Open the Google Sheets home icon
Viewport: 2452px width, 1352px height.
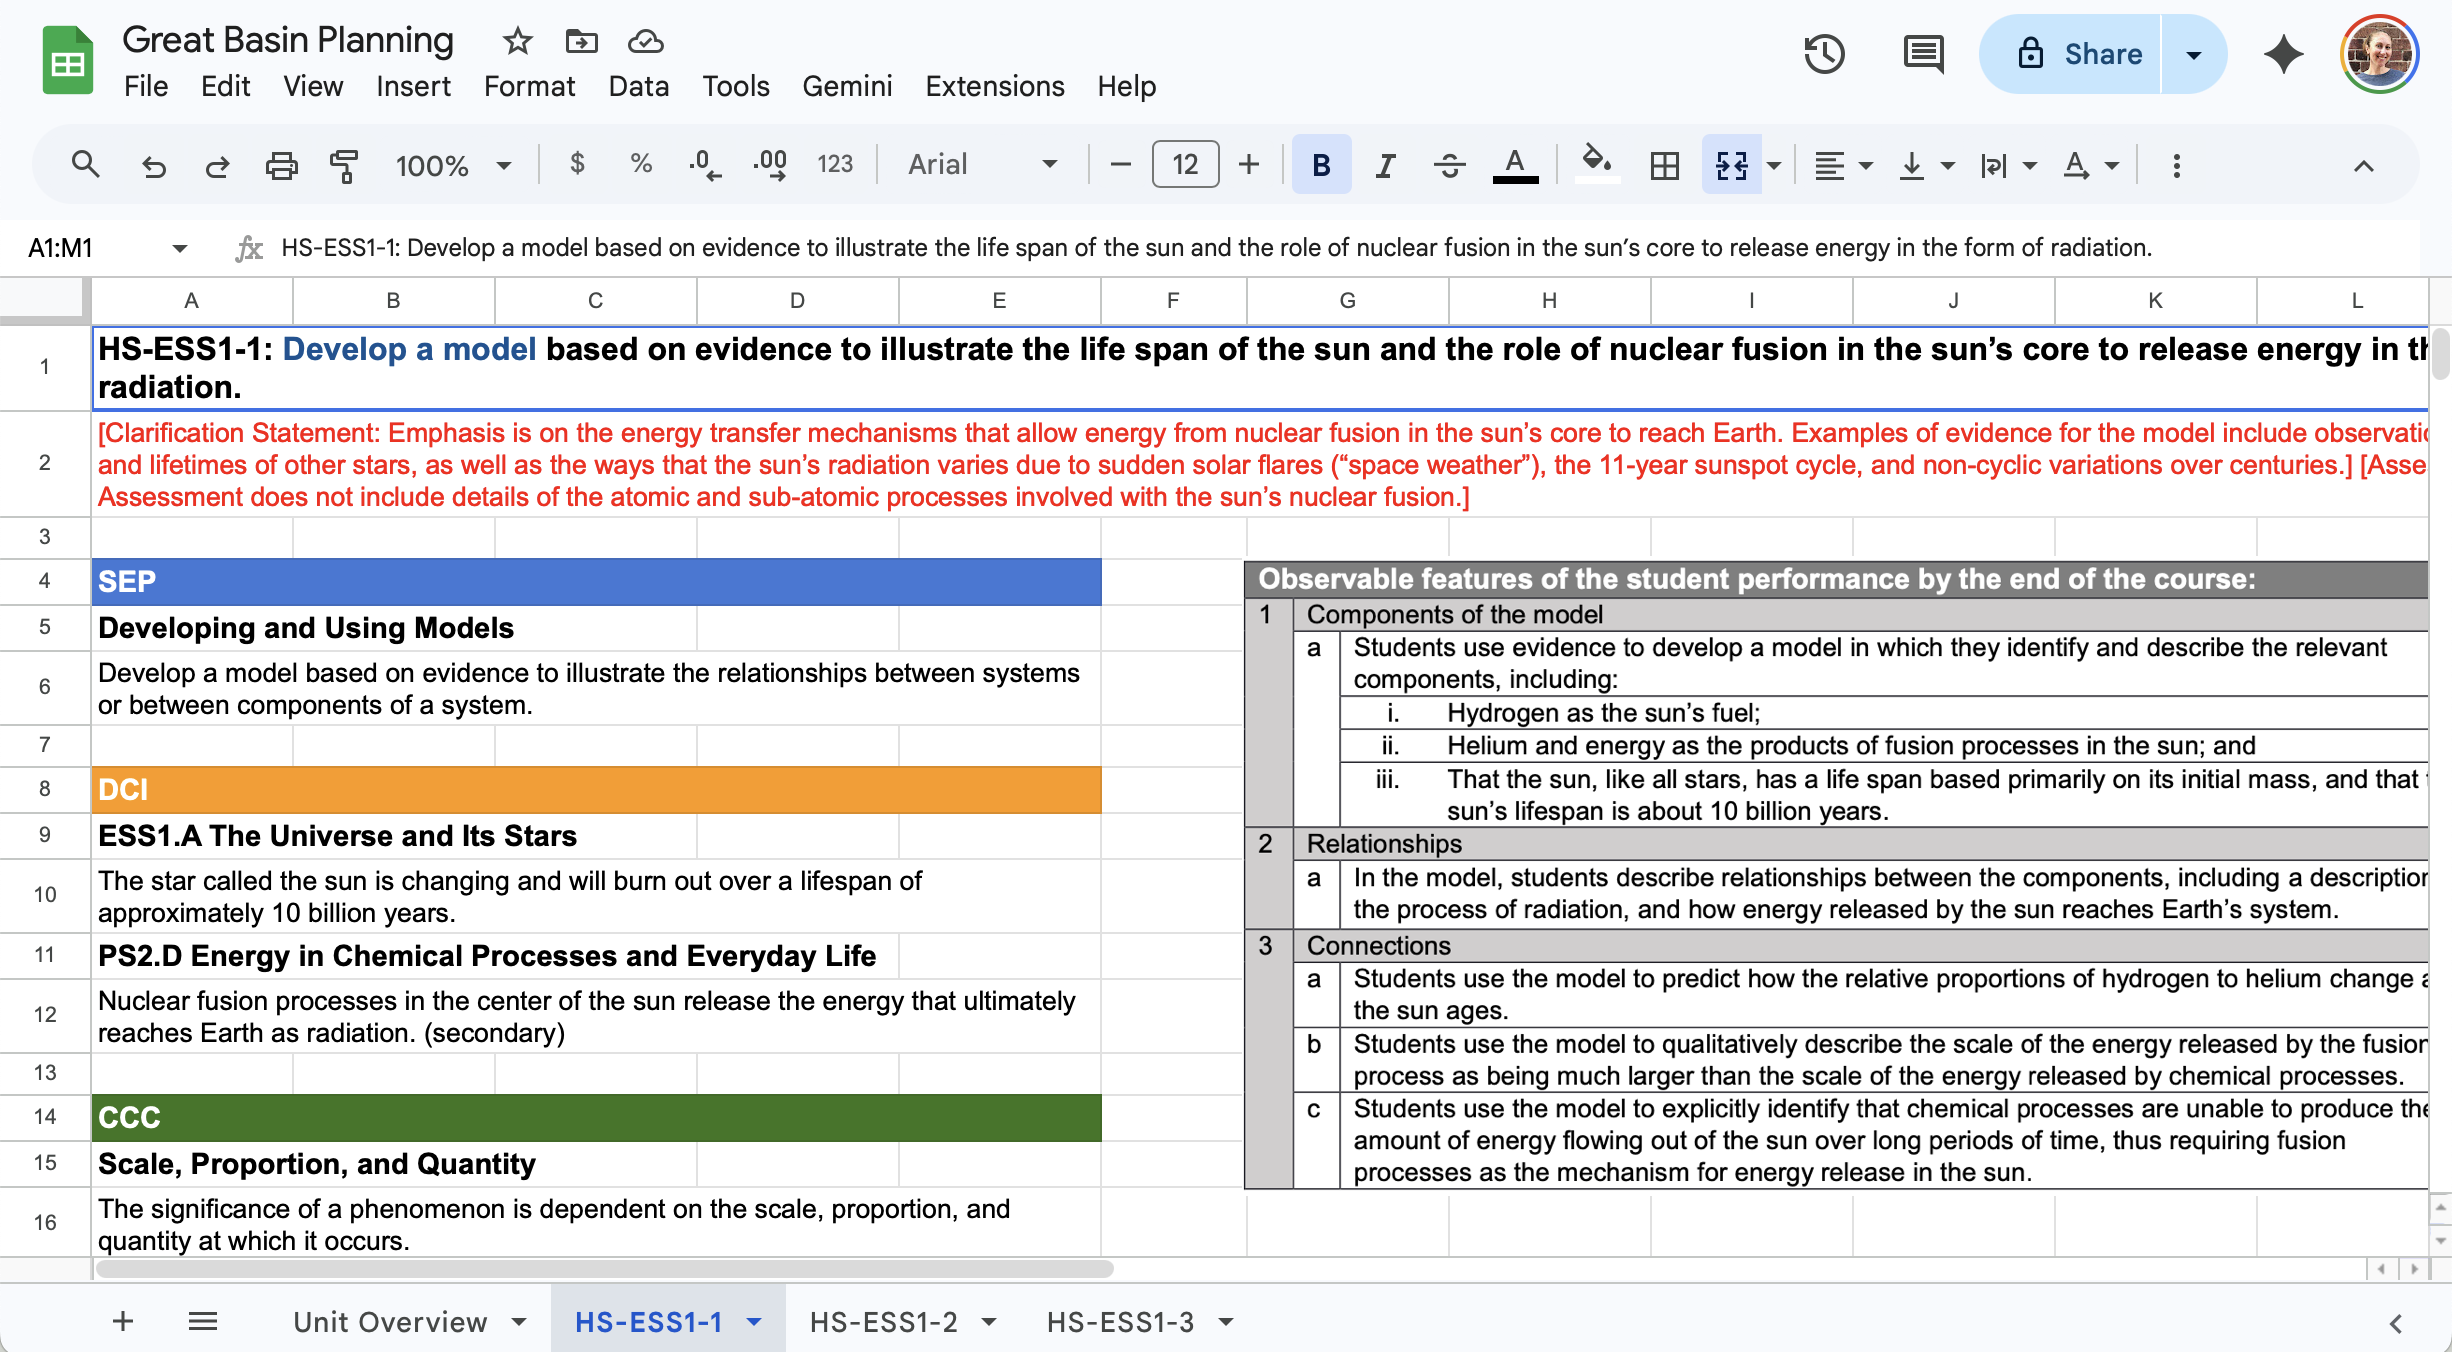tap(67, 60)
